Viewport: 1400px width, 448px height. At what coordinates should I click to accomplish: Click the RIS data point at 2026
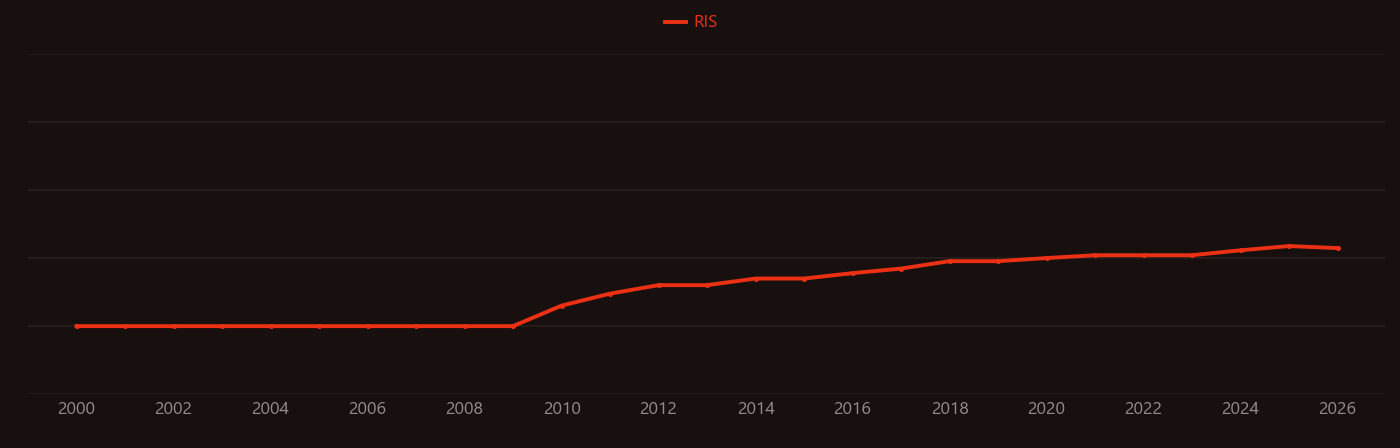[x=1338, y=248]
